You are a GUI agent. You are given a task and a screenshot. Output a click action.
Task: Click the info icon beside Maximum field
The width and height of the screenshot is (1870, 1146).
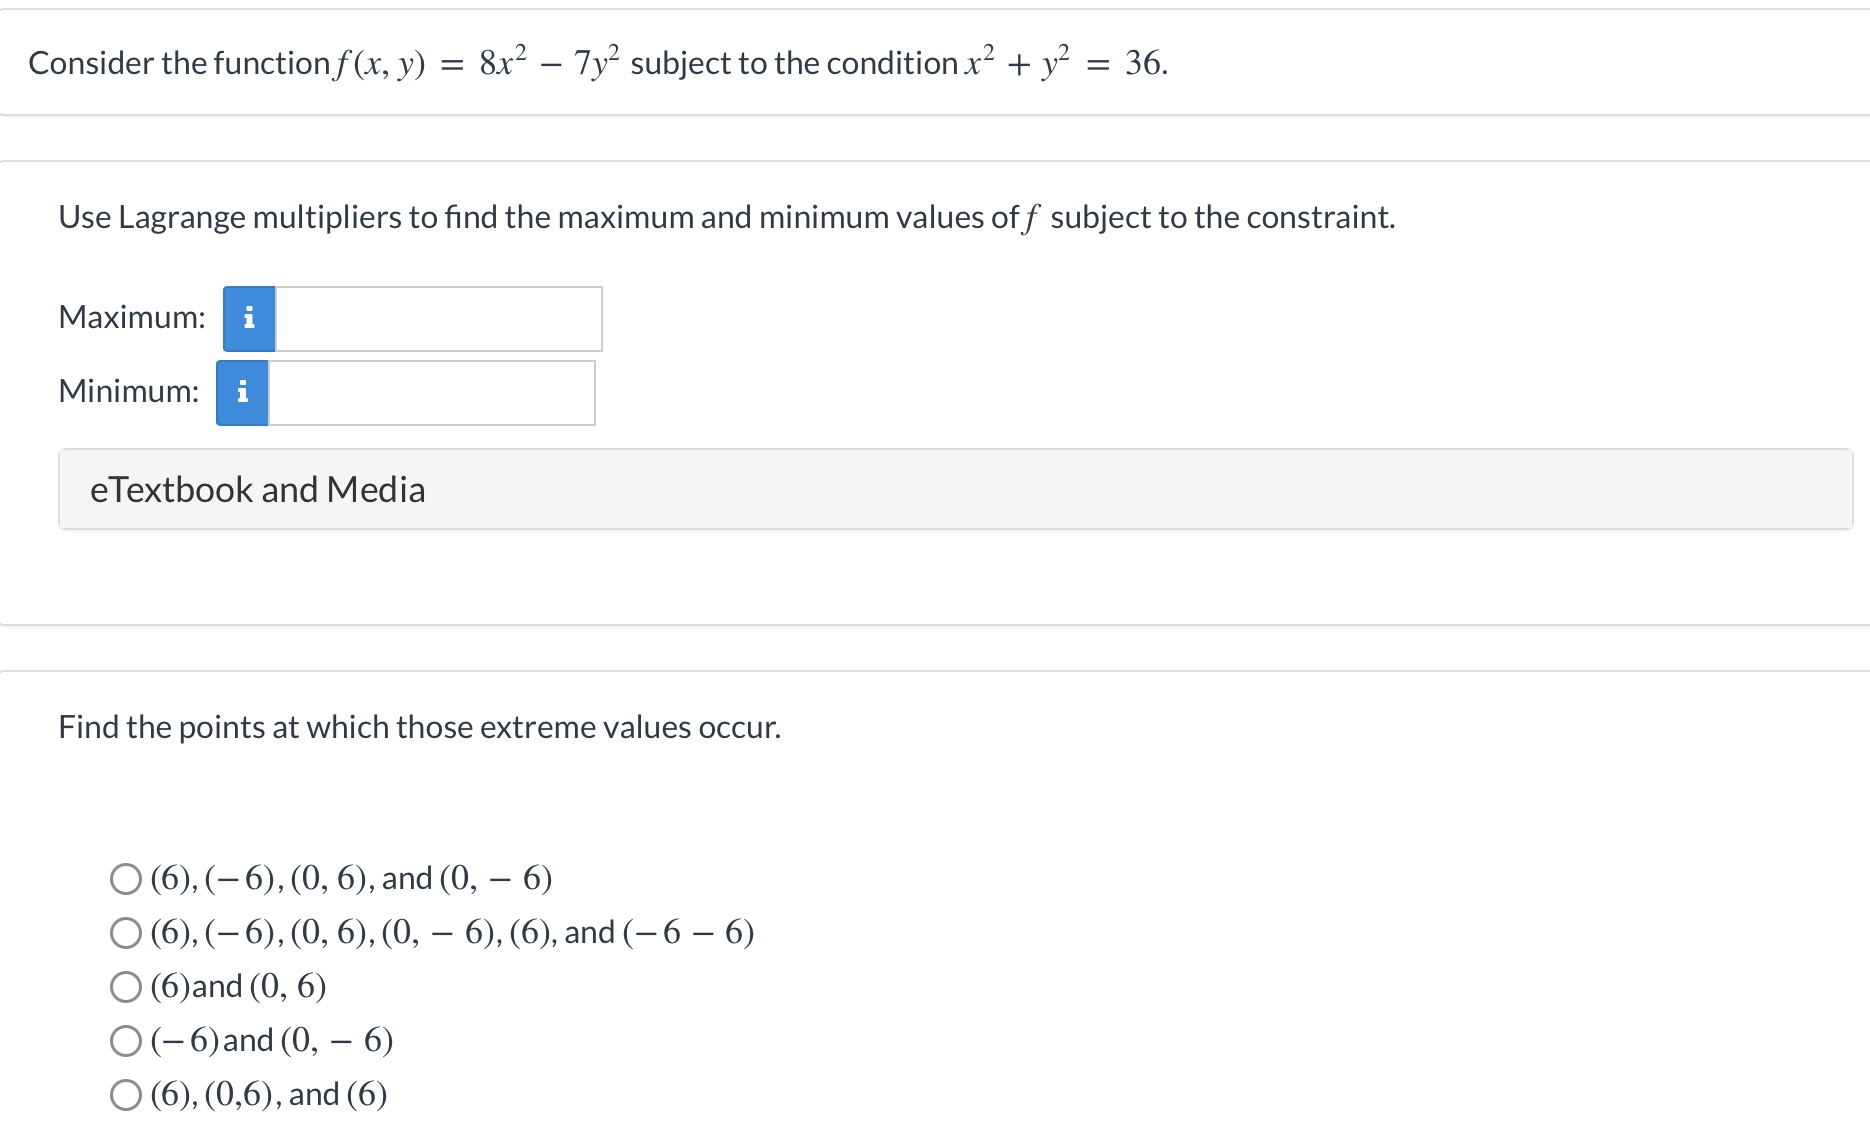pos(249,318)
